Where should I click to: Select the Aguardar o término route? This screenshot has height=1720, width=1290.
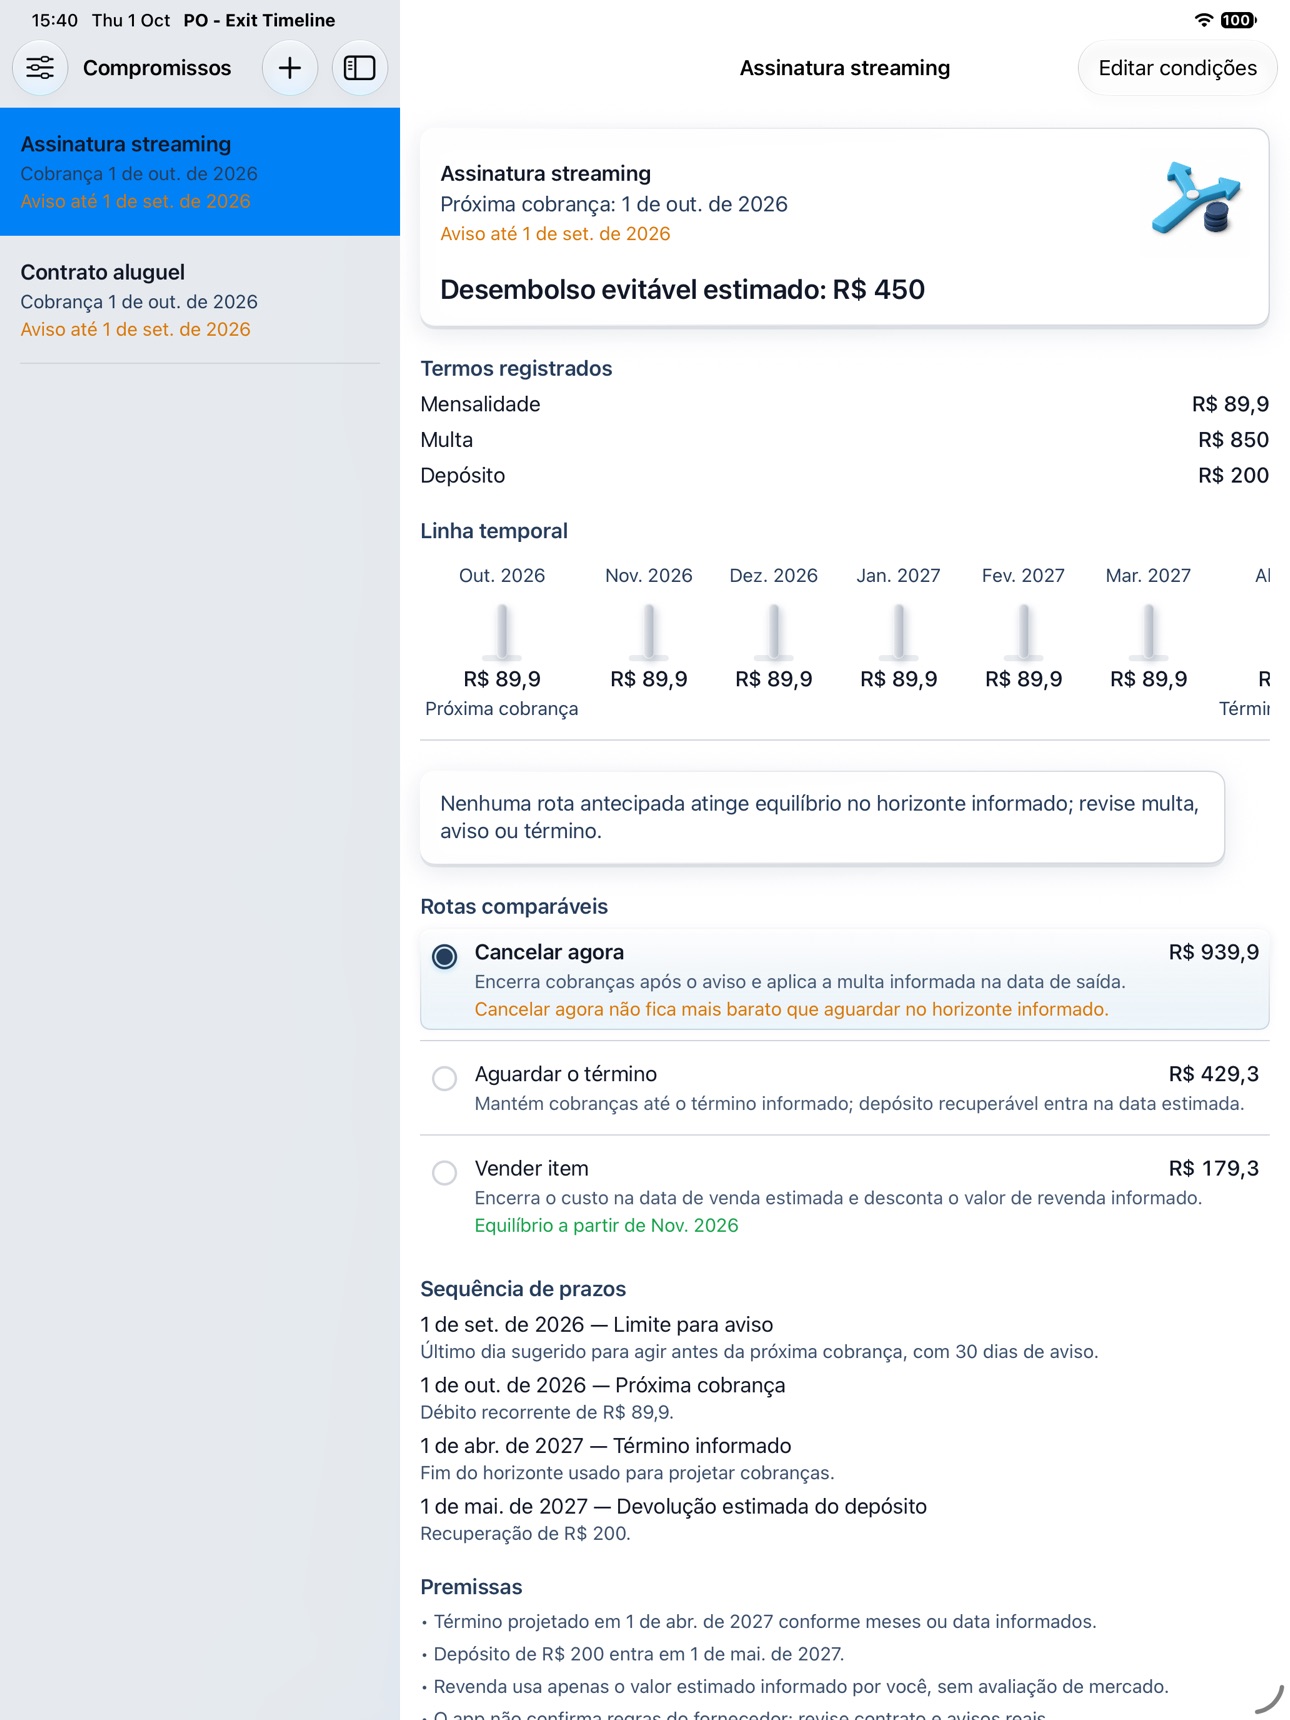point(845,1088)
